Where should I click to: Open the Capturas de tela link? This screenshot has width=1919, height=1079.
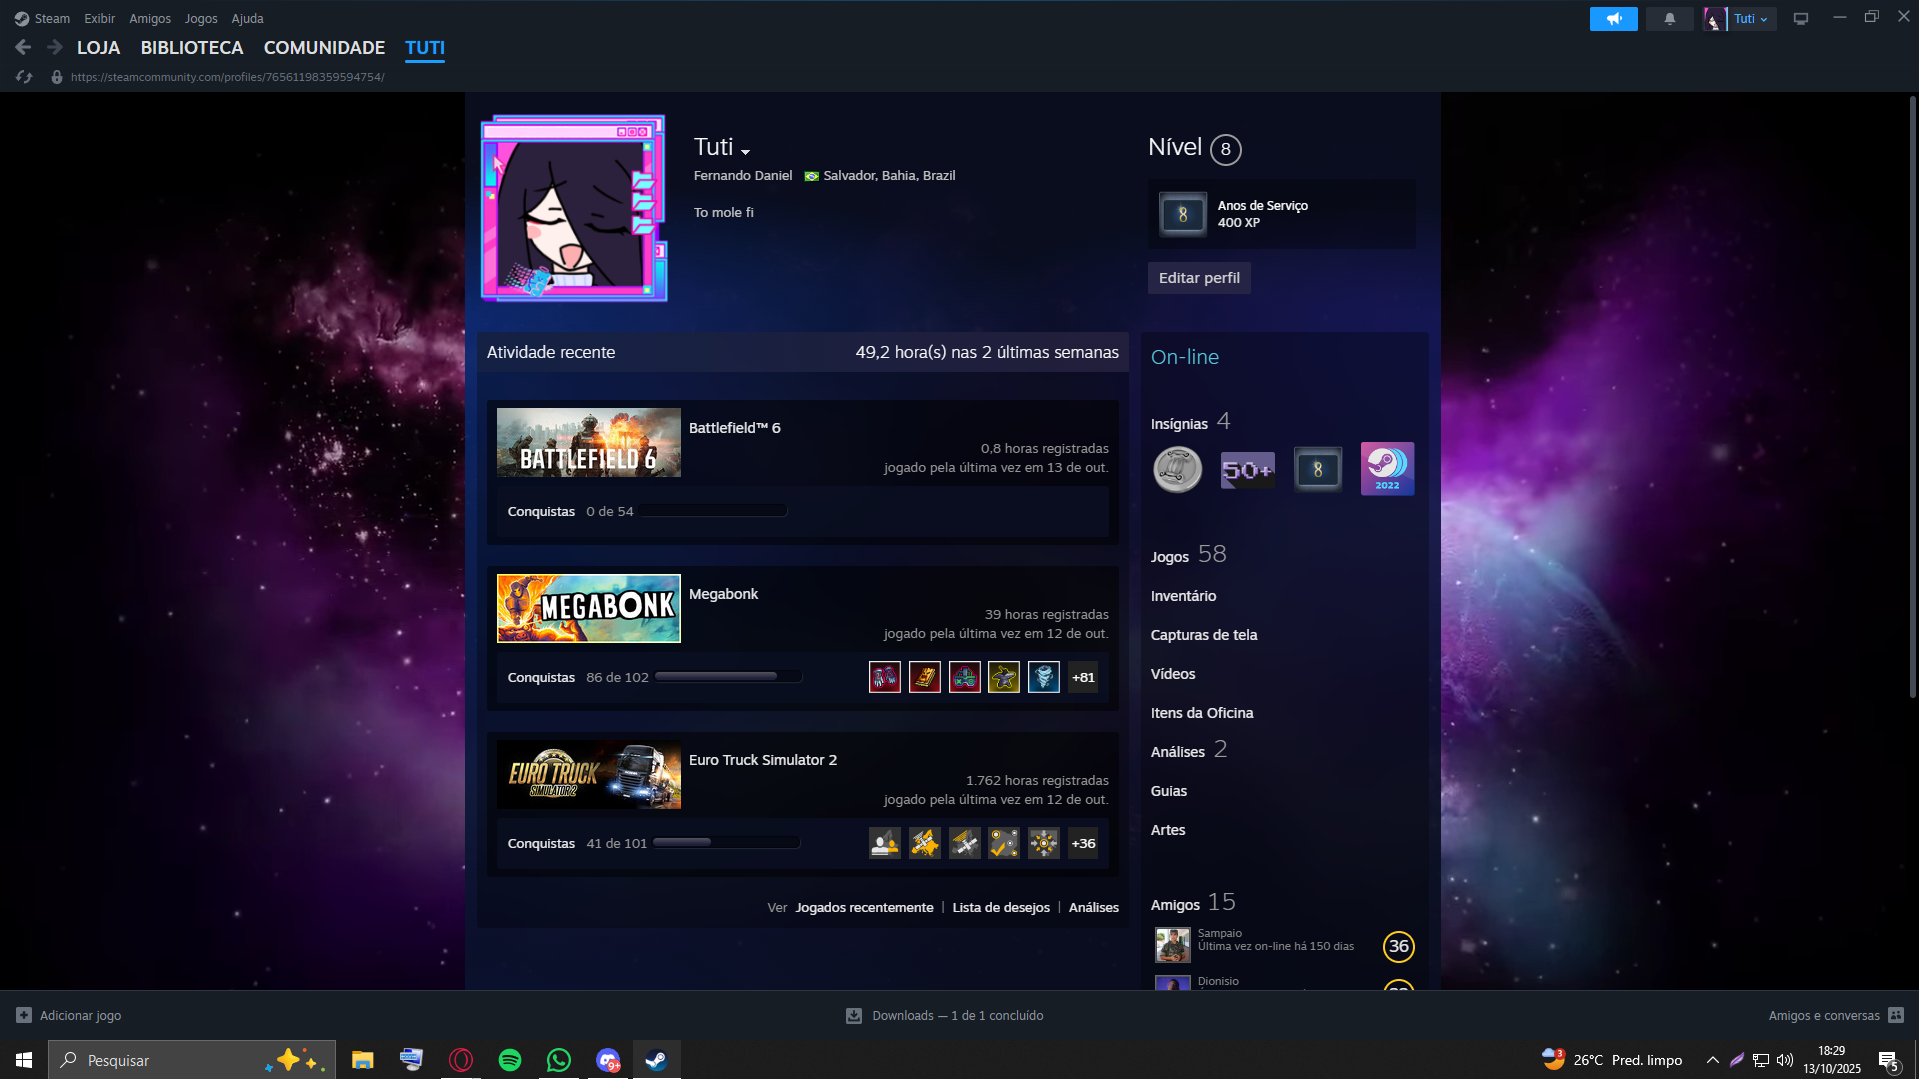pos(1203,635)
